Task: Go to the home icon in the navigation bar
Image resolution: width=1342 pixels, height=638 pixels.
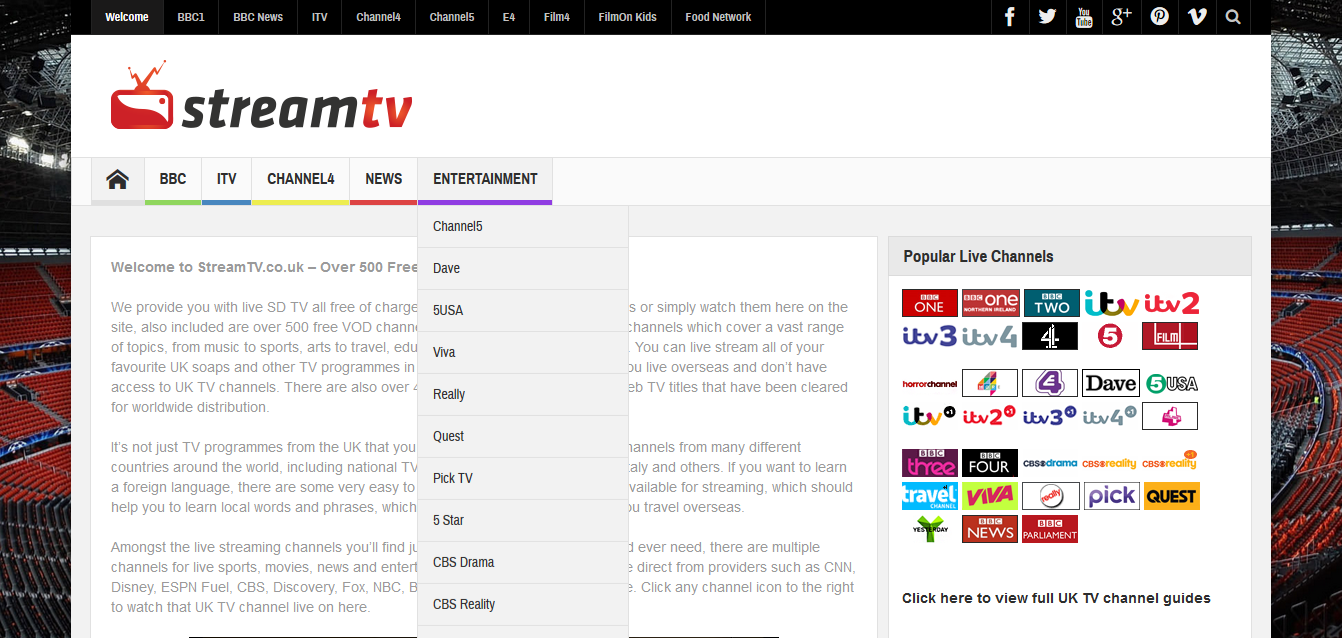Action: click(x=118, y=179)
